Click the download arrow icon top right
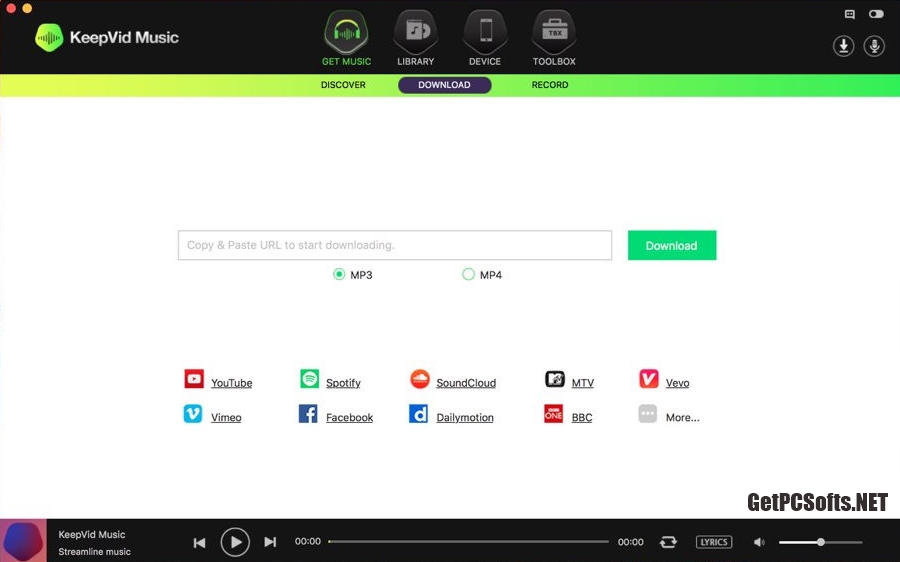Screen dimensions: 900x562 coord(843,46)
